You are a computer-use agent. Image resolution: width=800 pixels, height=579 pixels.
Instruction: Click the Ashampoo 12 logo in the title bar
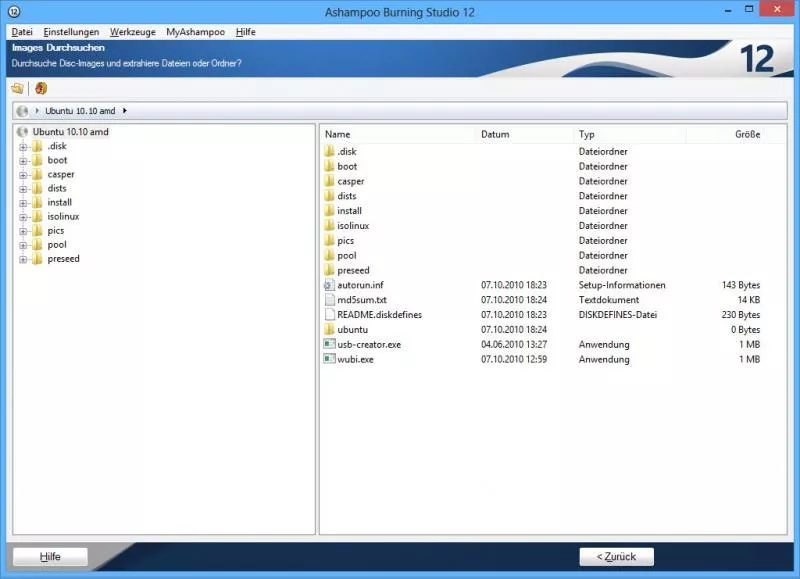14,11
